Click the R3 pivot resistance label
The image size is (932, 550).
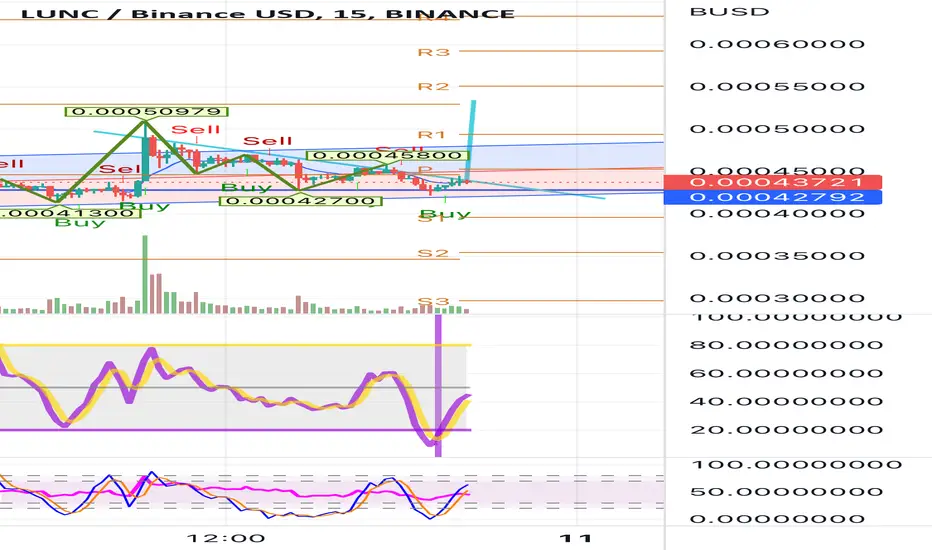click(433, 52)
